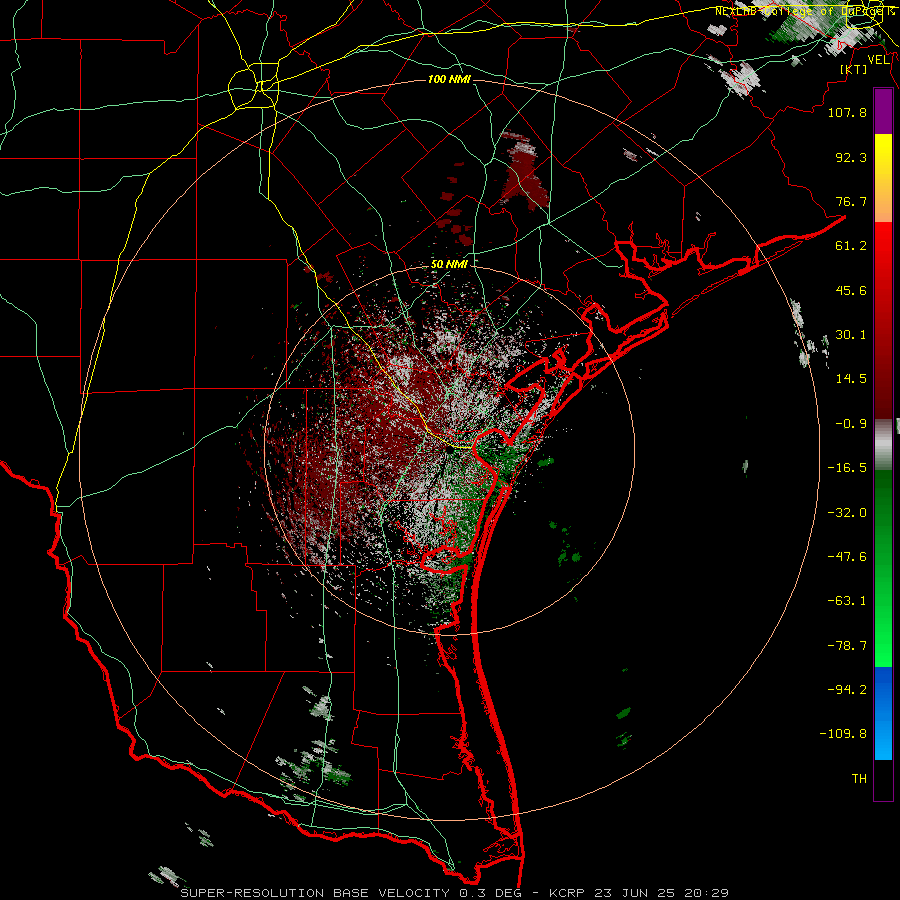This screenshot has height=900, width=900.
Task: Select the [KT] units label
Action: click(x=854, y=69)
